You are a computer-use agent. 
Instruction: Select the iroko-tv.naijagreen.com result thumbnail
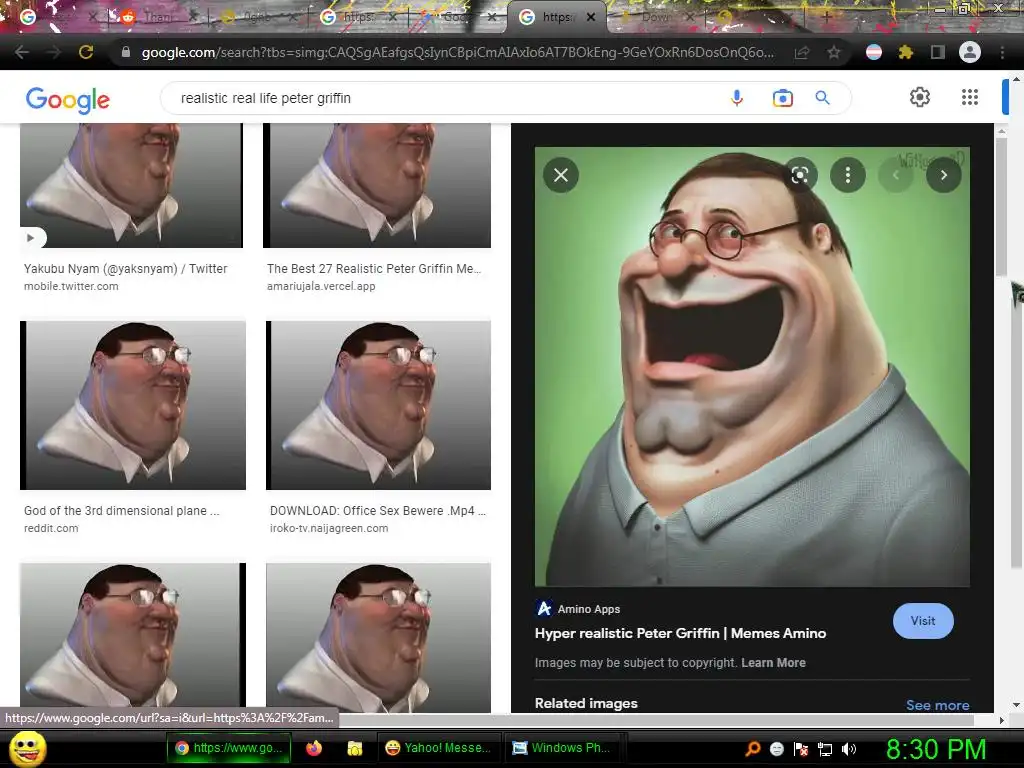(378, 405)
